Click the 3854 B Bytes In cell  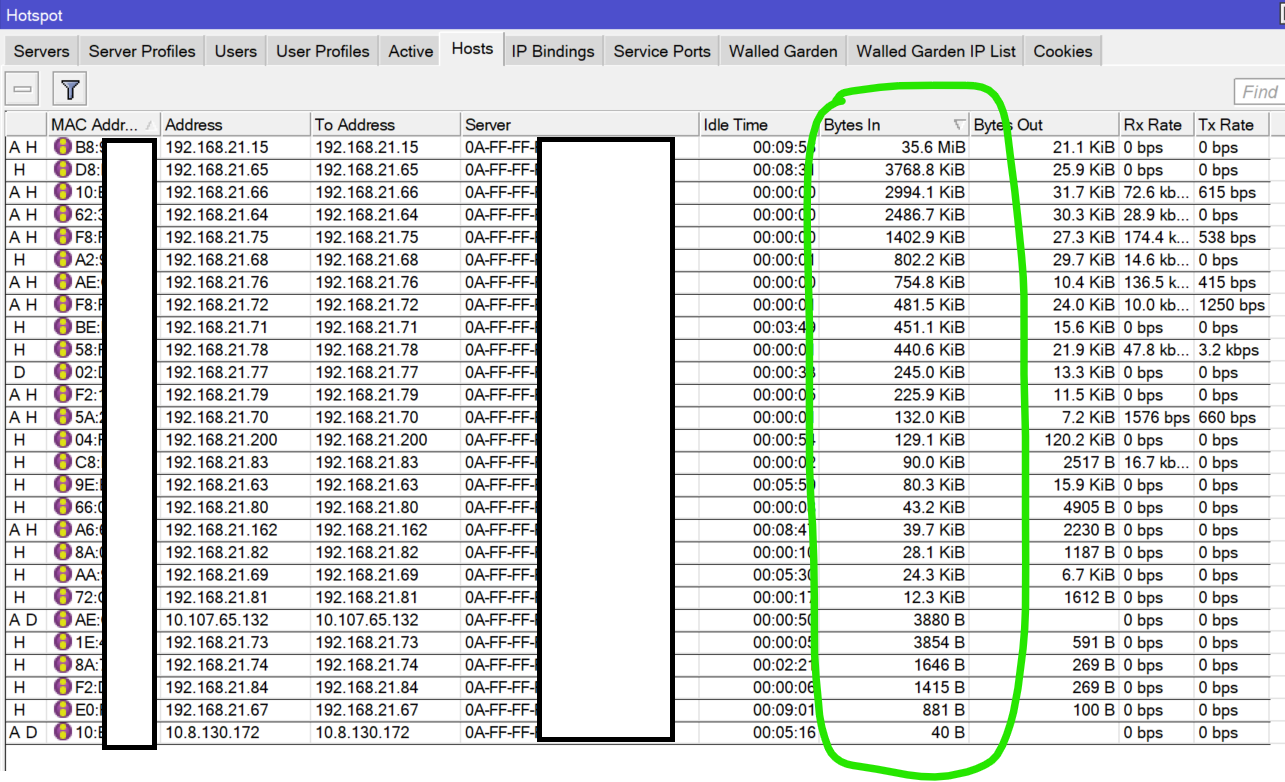click(894, 642)
